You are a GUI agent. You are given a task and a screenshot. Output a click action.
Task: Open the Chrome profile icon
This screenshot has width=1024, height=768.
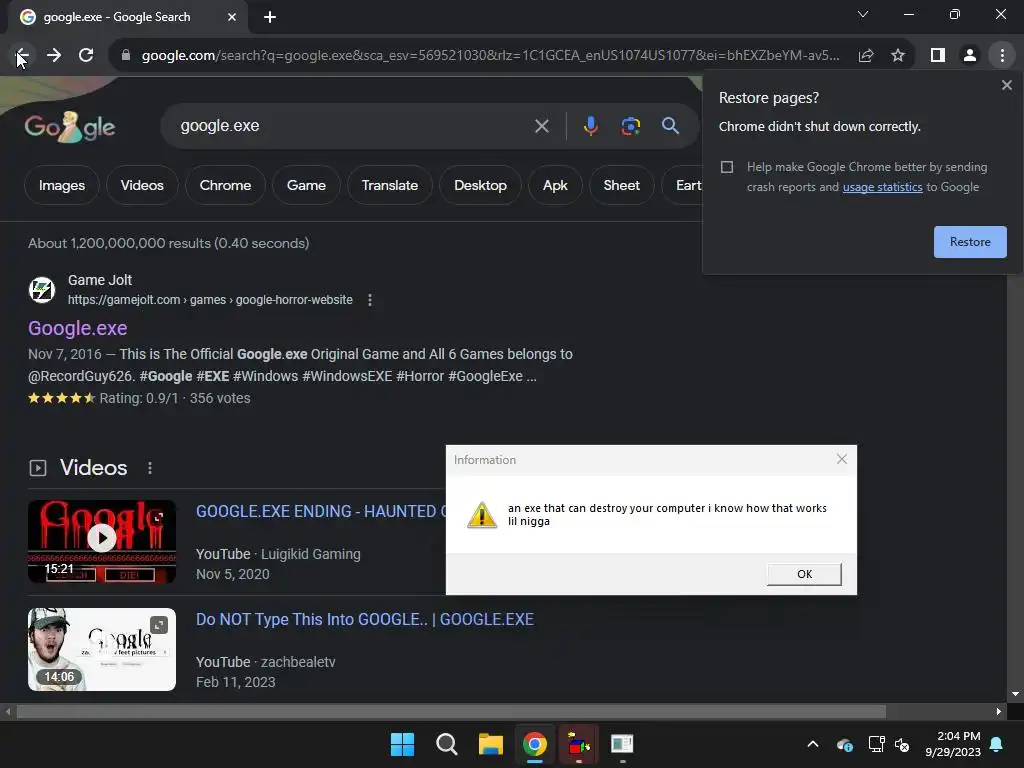(x=970, y=56)
